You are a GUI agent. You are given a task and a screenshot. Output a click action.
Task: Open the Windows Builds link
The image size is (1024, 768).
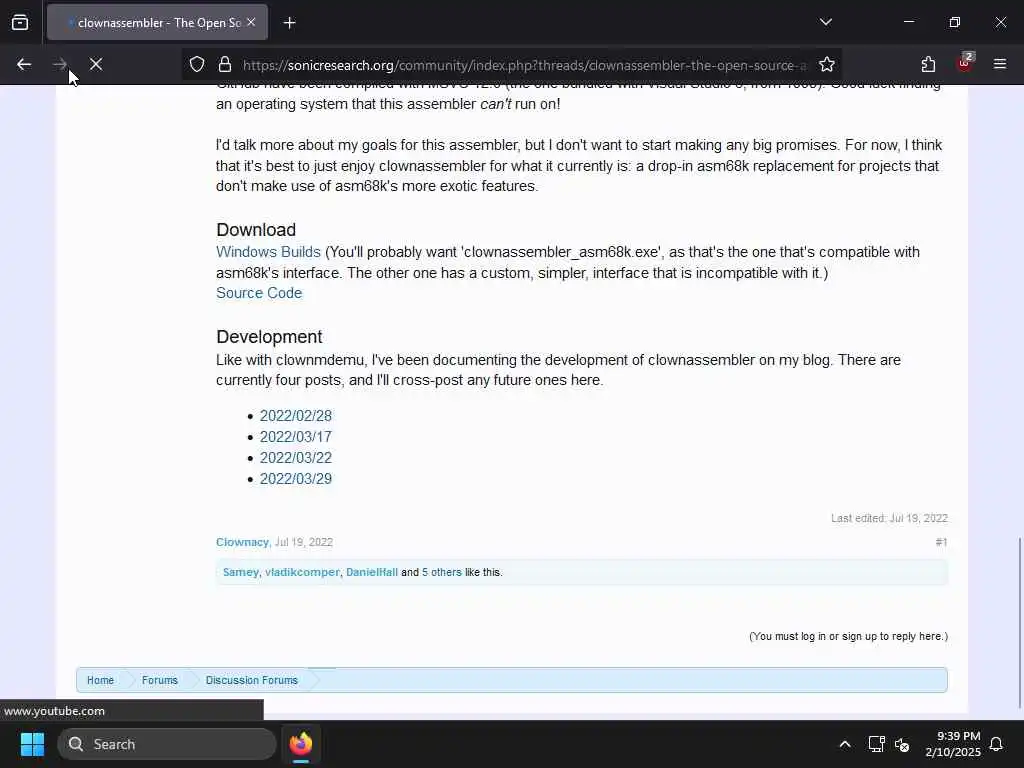268,252
